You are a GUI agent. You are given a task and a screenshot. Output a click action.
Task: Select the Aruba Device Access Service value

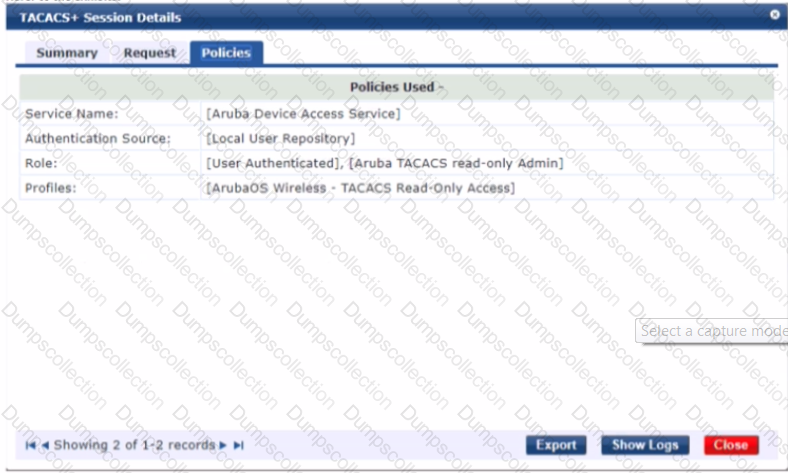(303, 114)
